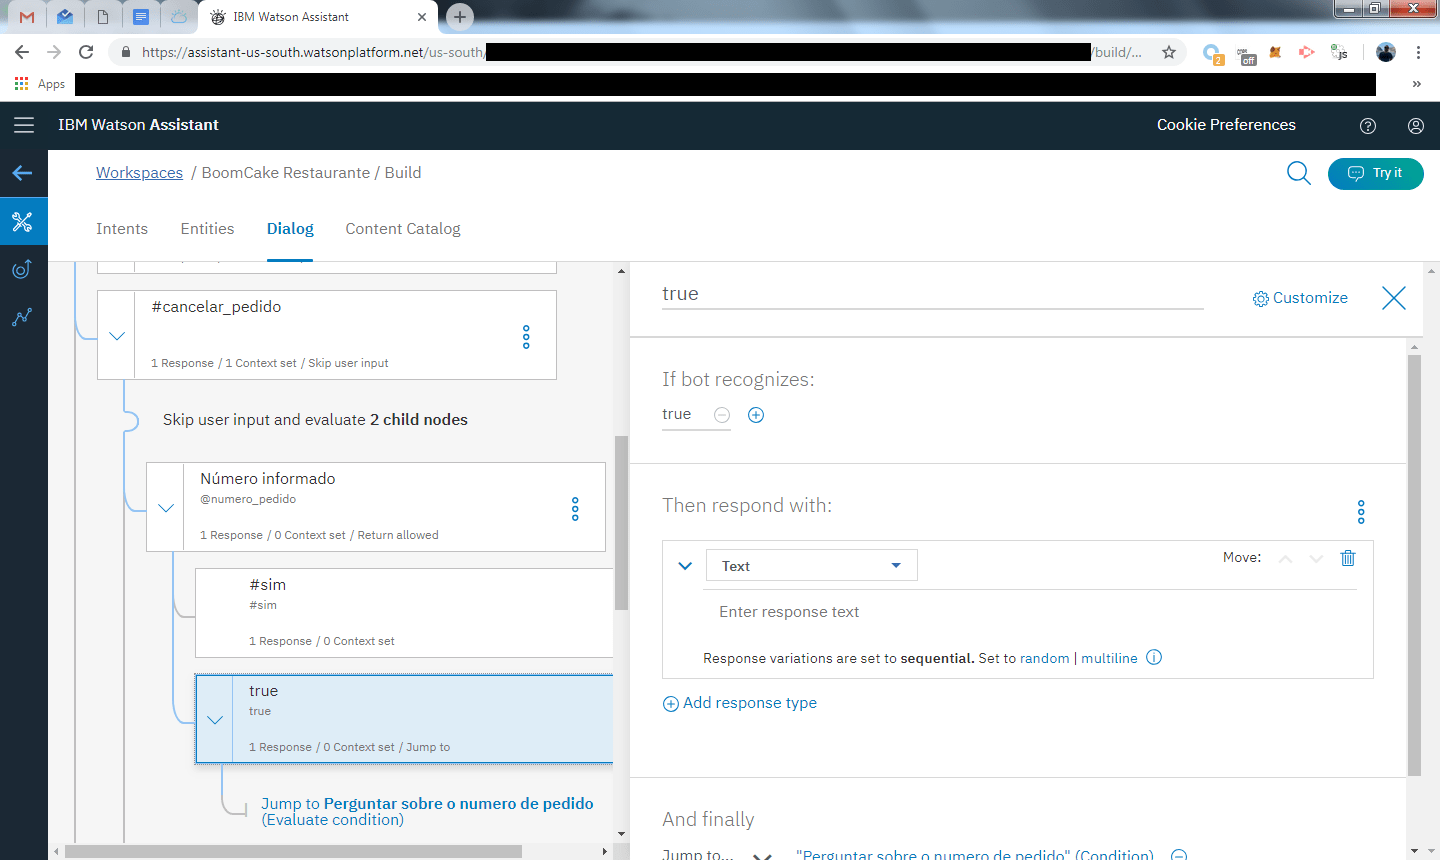Viewport: 1440px width, 860px height.
Task: Select the IBM Watson Assistant browser tab
Action: coord(318,17)
